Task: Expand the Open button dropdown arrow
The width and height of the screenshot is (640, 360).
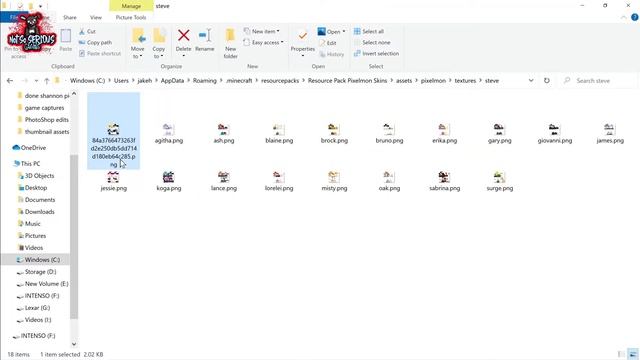Action: click(344, 31)
